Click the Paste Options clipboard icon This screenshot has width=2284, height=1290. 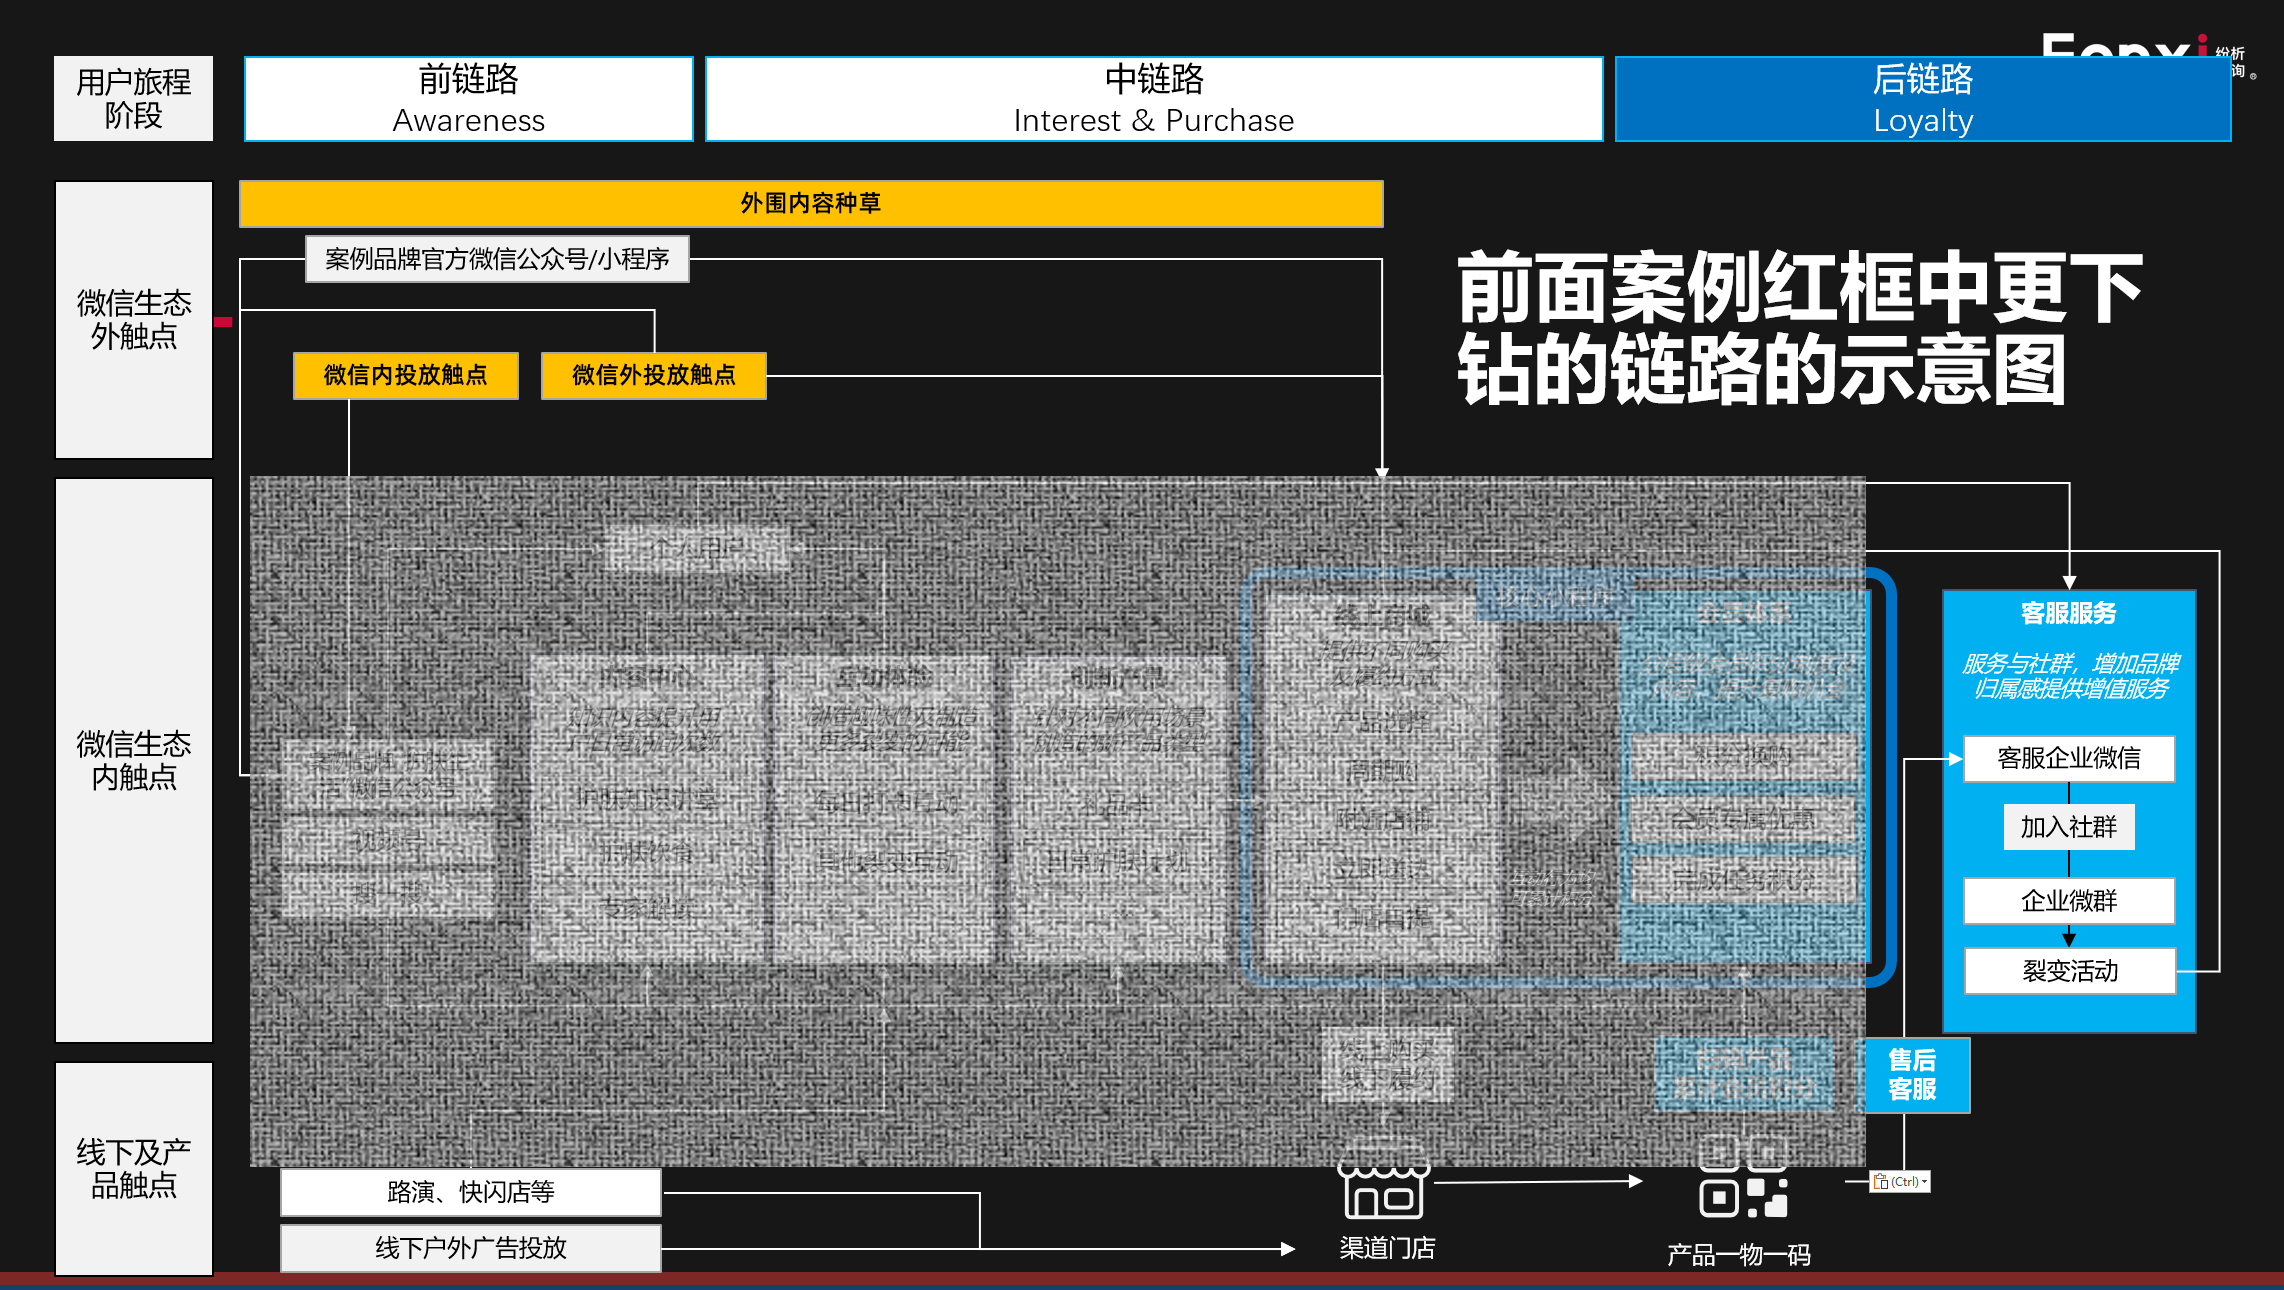[1881, 1182]
